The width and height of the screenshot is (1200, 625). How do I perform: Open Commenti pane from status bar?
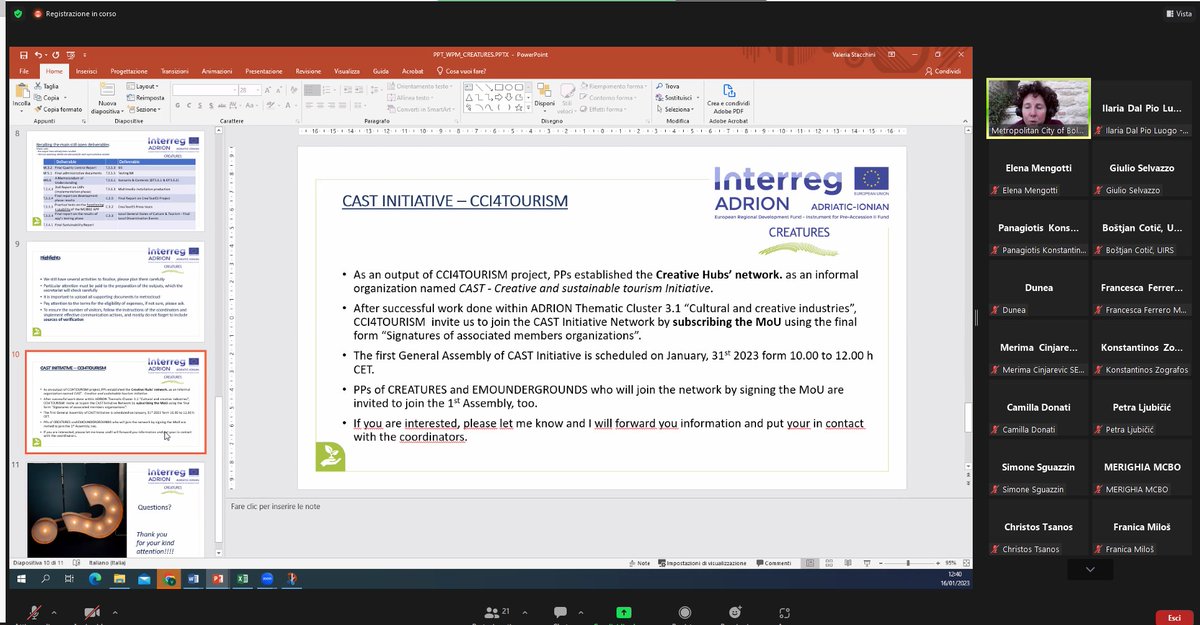773,563
